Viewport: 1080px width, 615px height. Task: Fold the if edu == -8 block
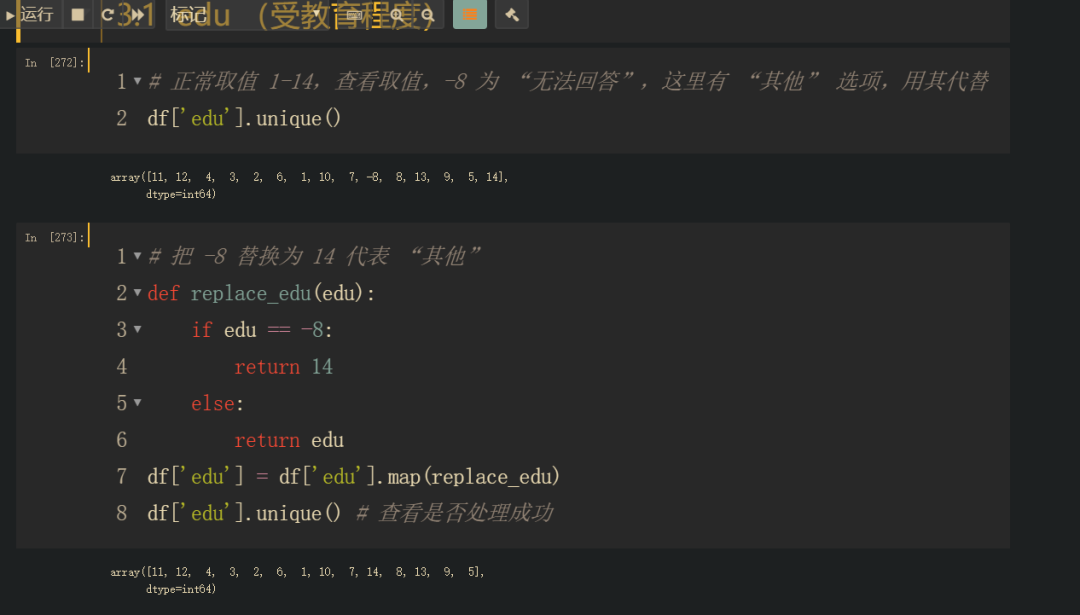(137, 329)
